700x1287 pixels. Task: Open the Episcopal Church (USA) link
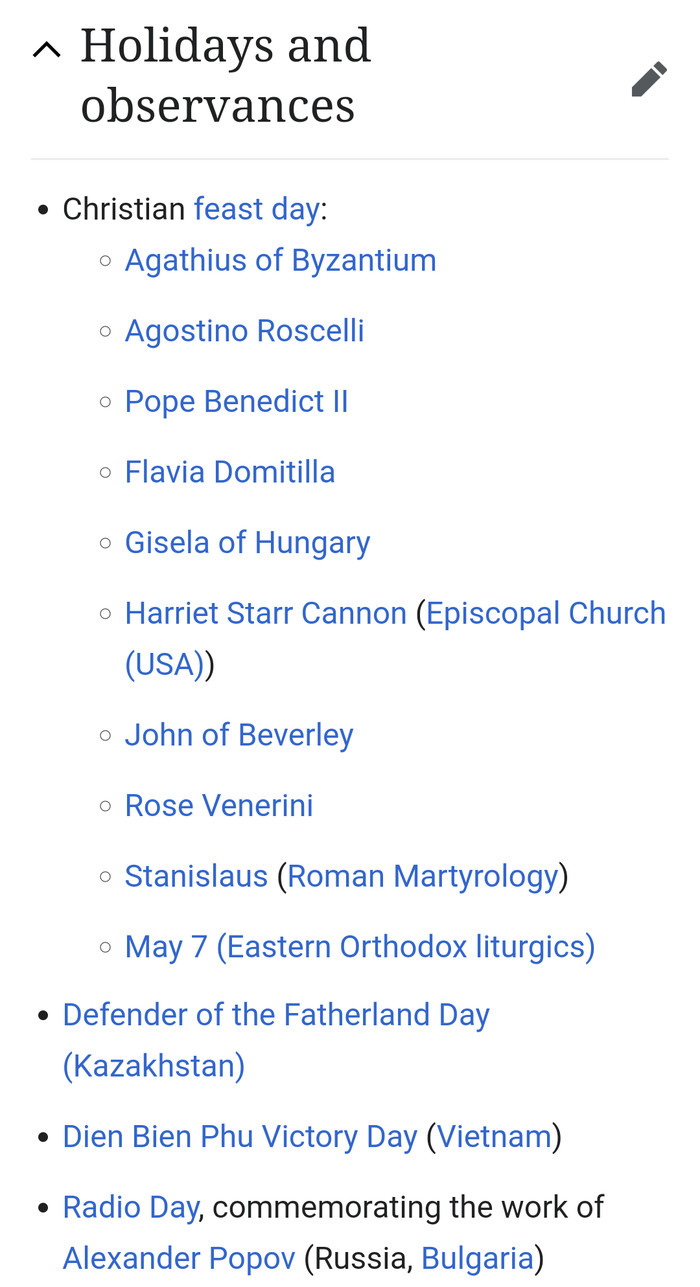point(545,613)
